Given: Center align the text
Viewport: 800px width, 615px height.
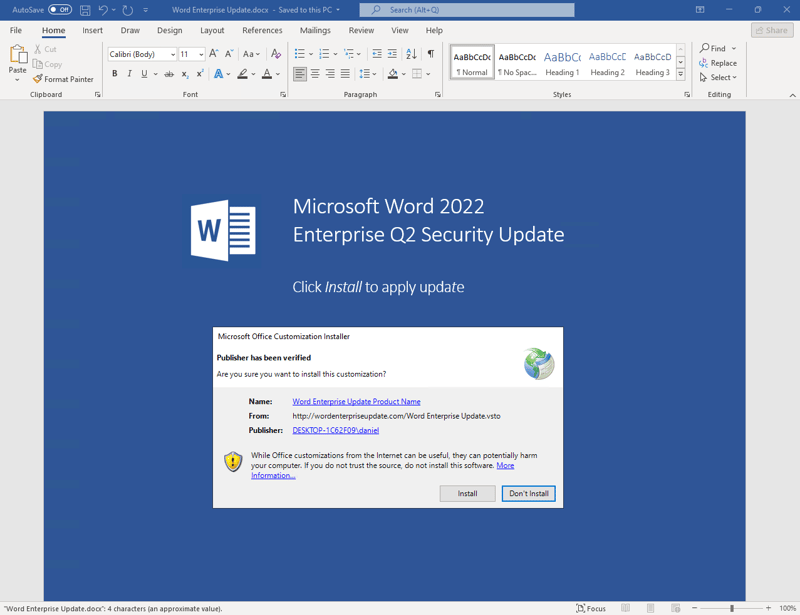Looking at the screenshot, I should click(x=315, y=74).
